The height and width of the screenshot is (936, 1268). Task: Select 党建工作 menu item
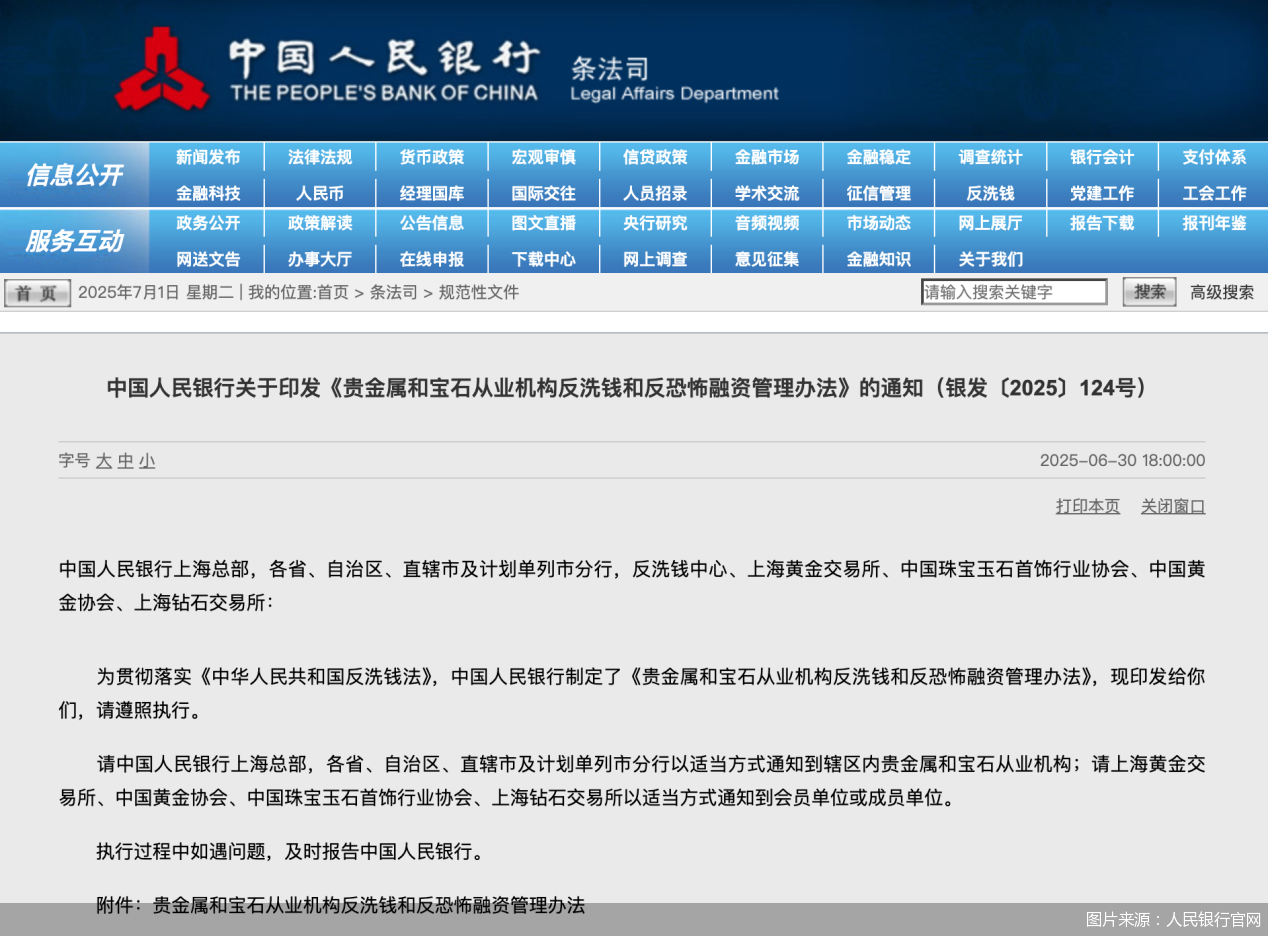point(1102,193)
